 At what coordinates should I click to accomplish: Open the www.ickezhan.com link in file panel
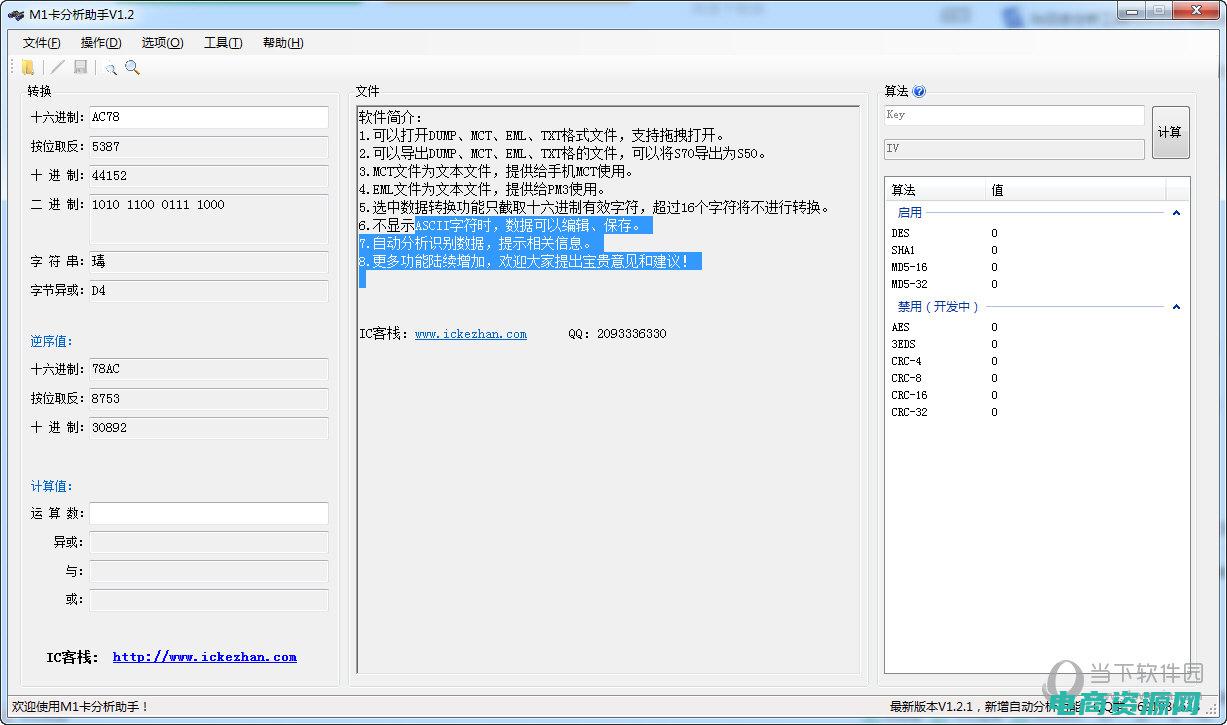point(470,334)
